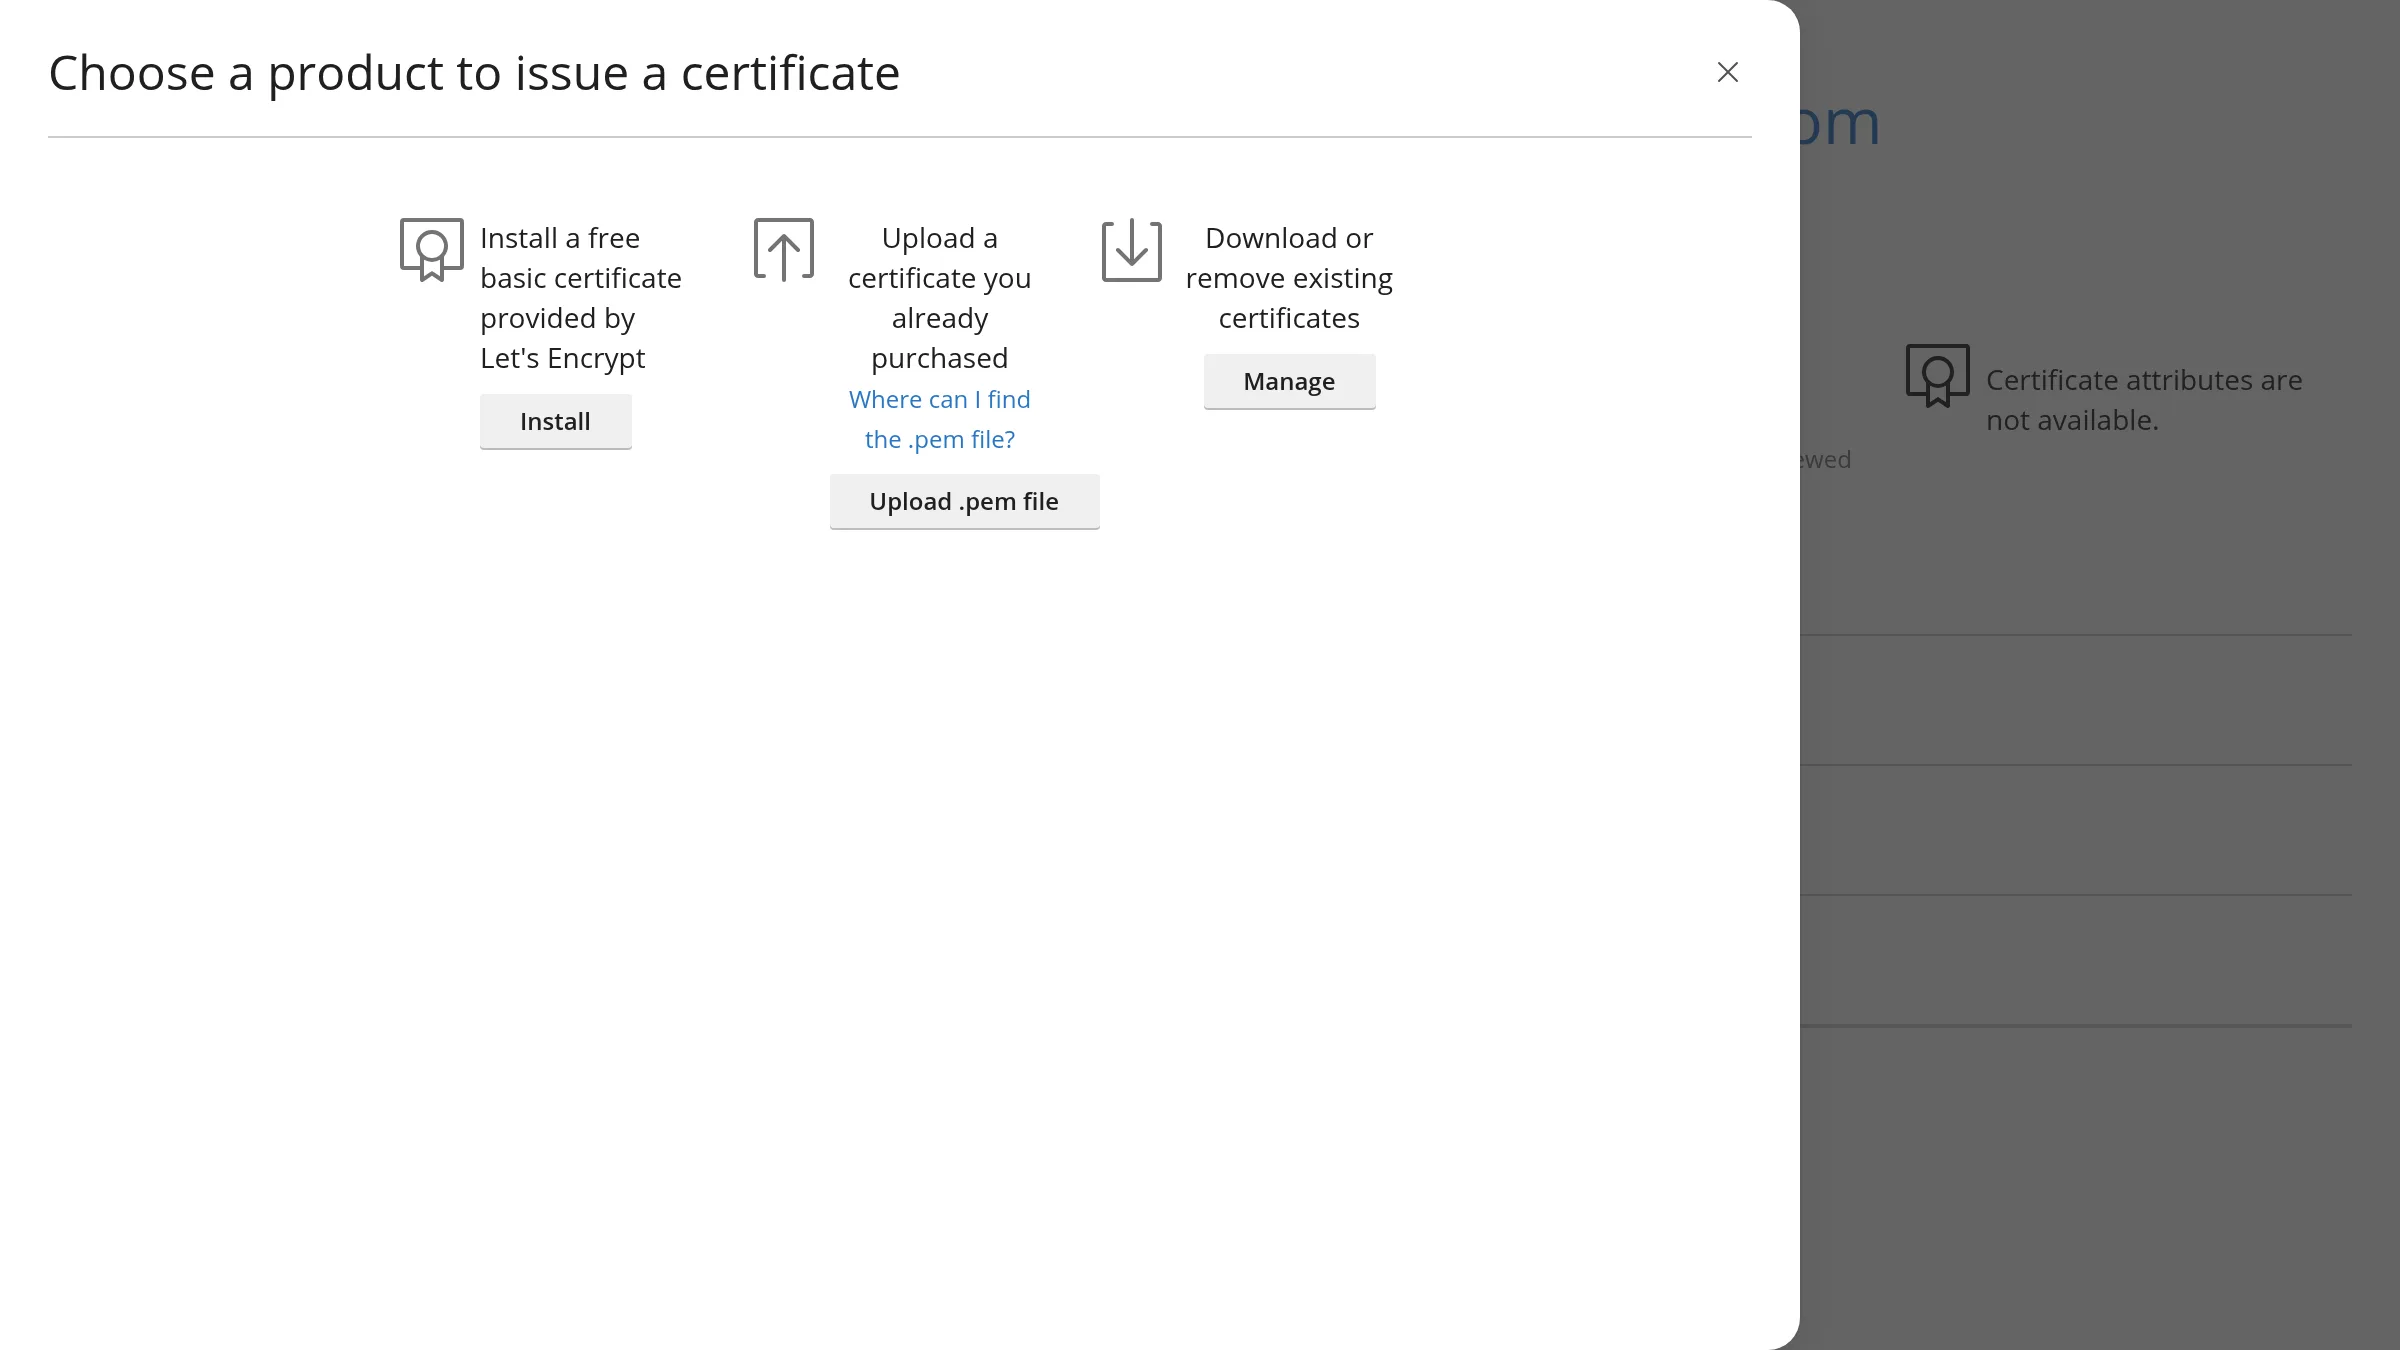Click the certificate ribbon icon beside Install a free
Image resolution: width=2400 pixels, height=1350 pixels.
[x=431, y=250]
